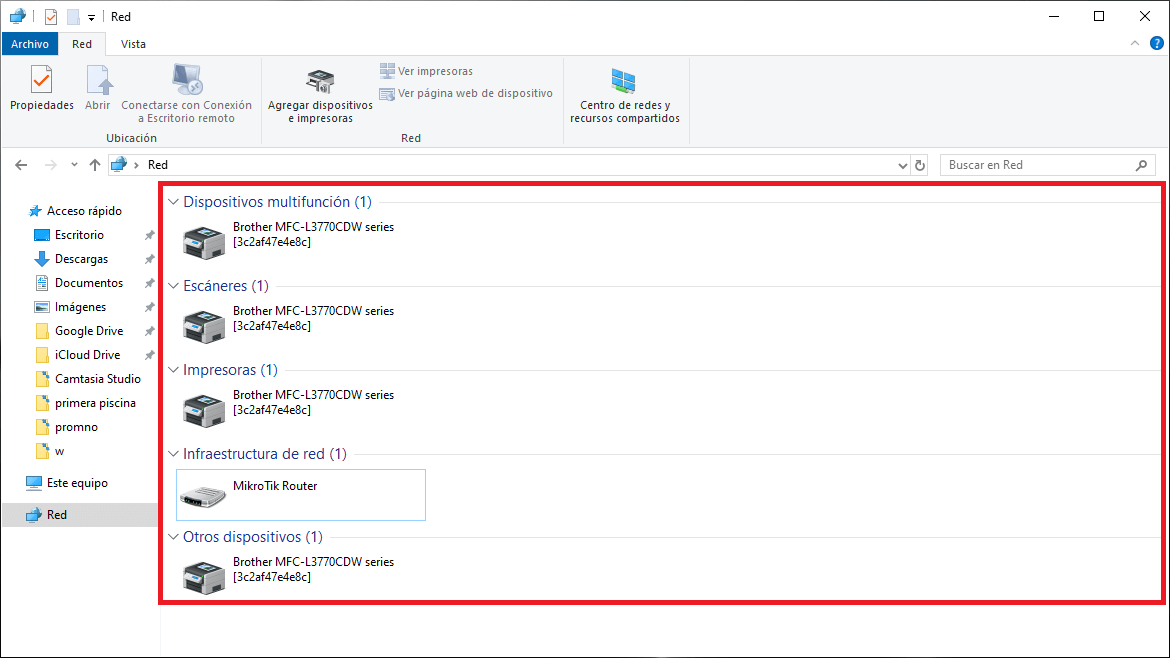Click Agregar dispositivos e impresoras
The width and height of the screenshot is (1170, 658).
pyautogui.click(x=320, y=95)
